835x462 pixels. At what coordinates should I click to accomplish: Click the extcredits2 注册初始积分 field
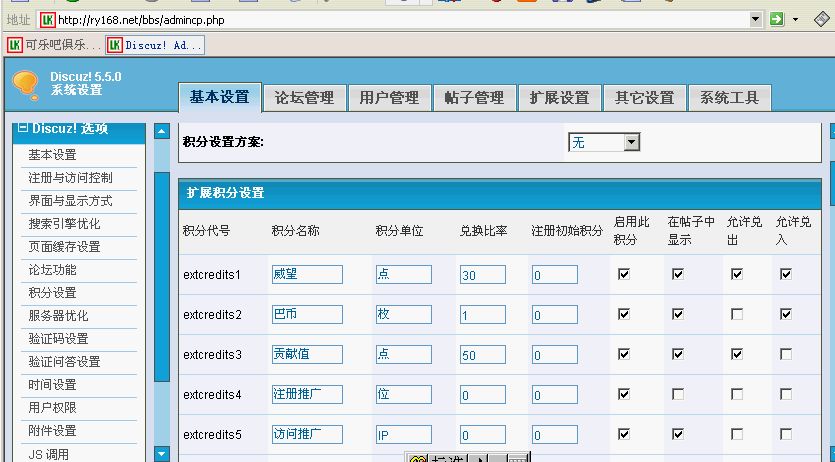tap(554, 315)
